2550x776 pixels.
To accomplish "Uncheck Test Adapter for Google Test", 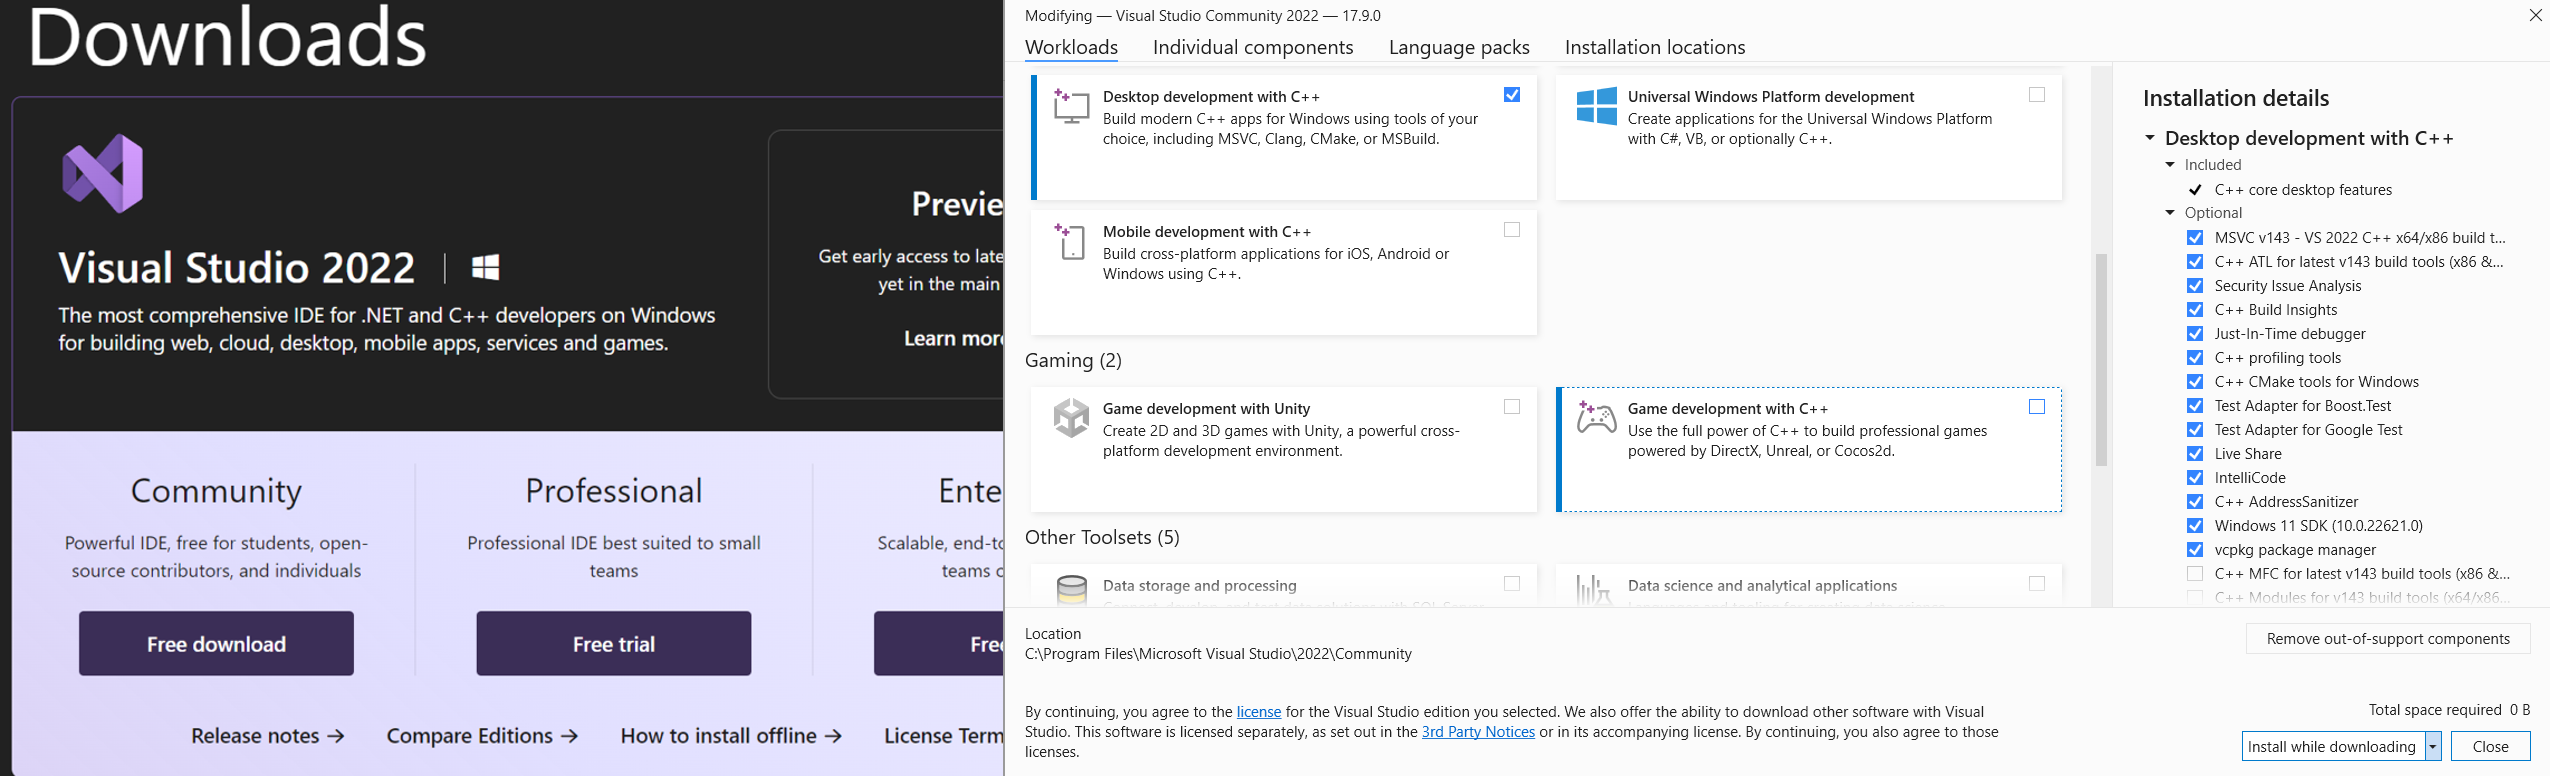I will pos(2195,430).
